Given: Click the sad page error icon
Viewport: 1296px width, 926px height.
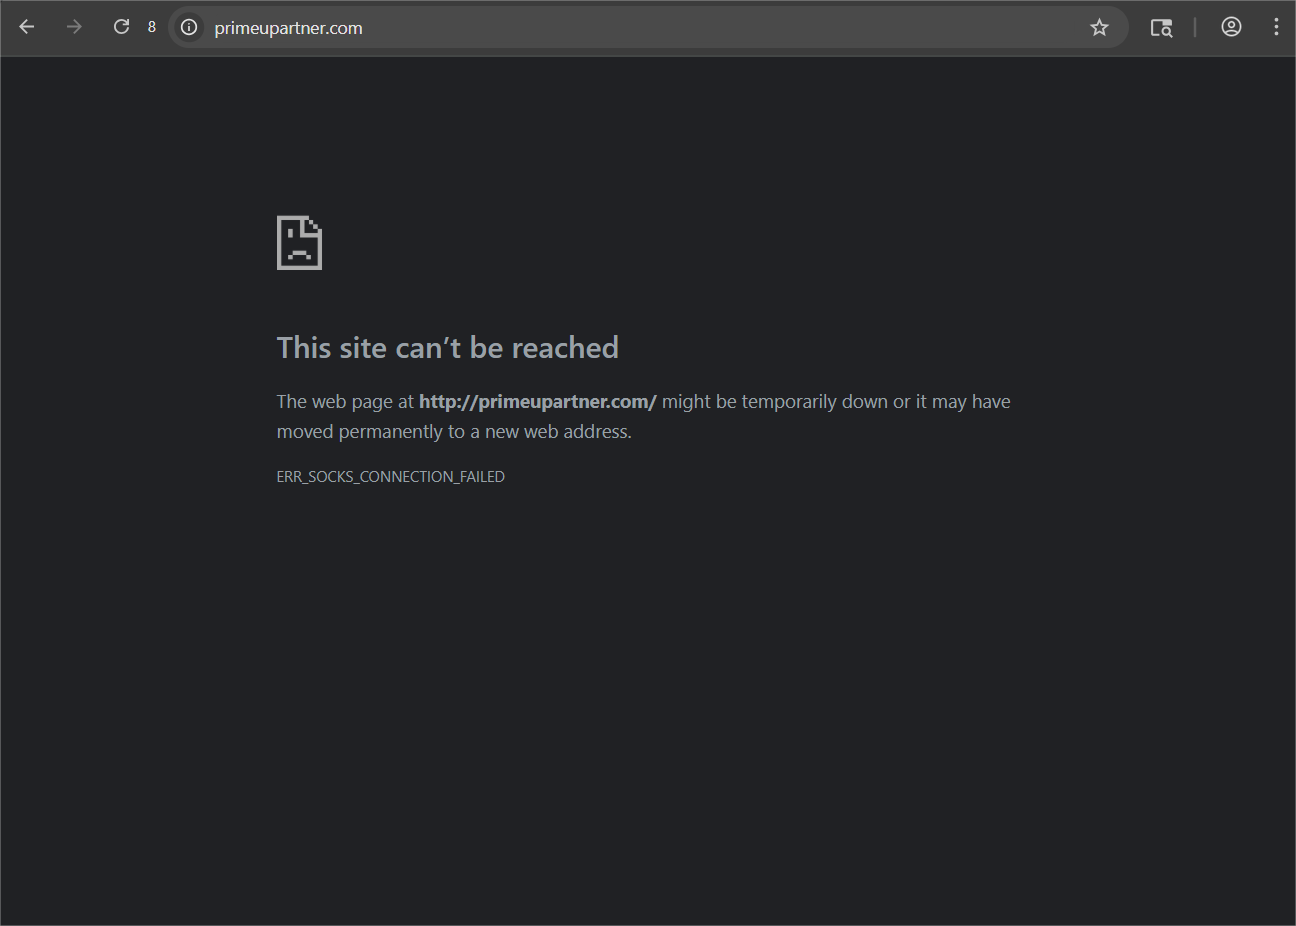Looking at the screenshot, I should pos(299,243).
